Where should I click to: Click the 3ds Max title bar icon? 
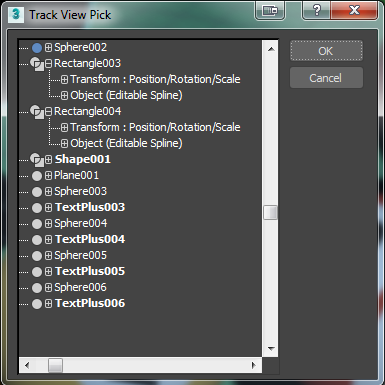click(16, 14)
